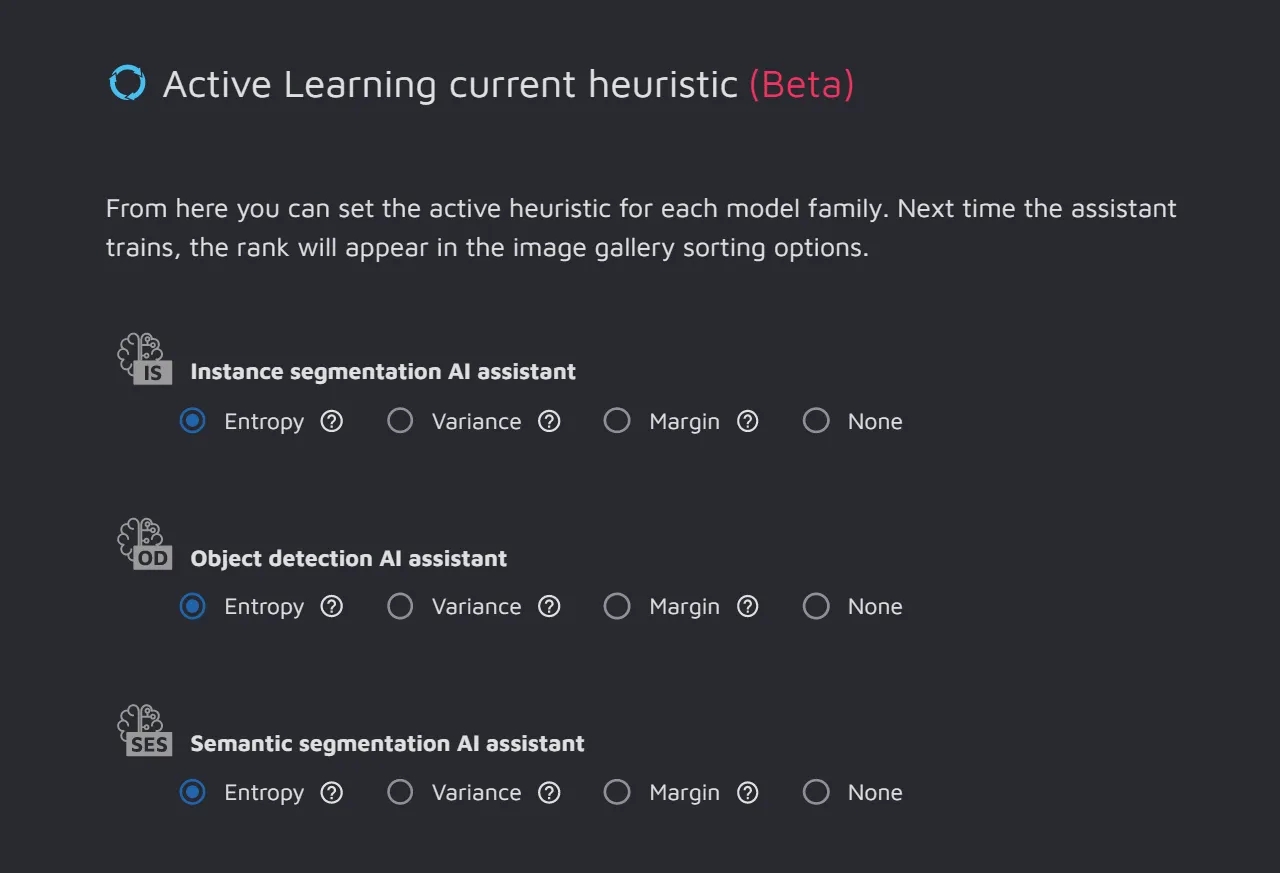Click the Active Learning circular arrows icon
Screen dimensions: 1280x873
pyautogui.click(x=127, y=83)
